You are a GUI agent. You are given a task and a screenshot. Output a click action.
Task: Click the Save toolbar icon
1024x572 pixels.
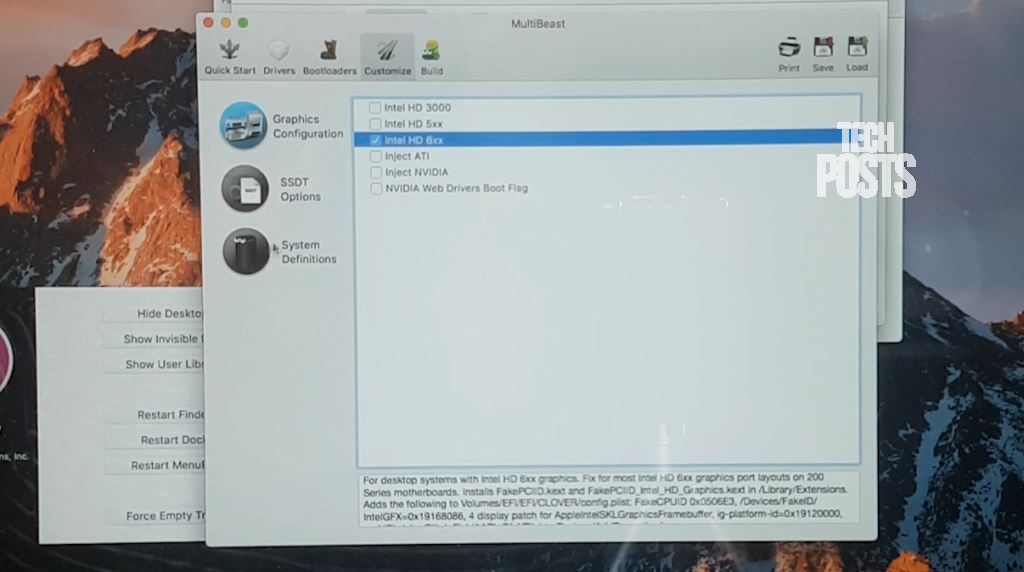[823, 54]
